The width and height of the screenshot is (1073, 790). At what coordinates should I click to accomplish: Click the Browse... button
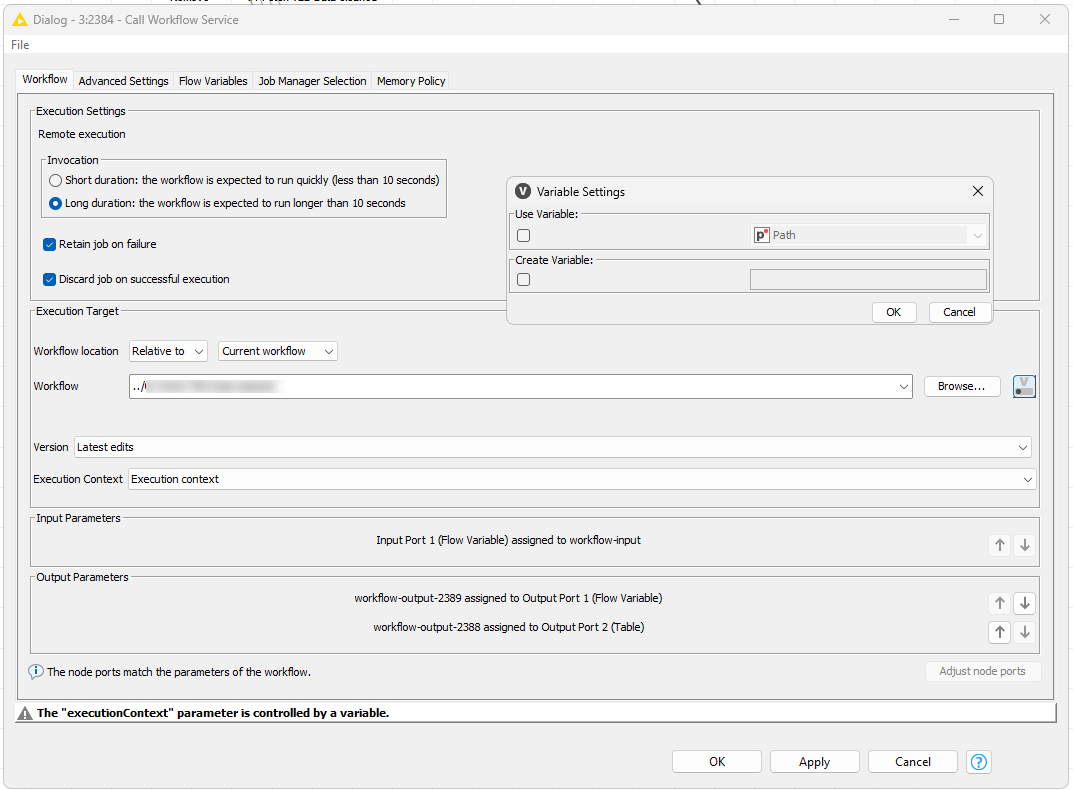point(961,386)
